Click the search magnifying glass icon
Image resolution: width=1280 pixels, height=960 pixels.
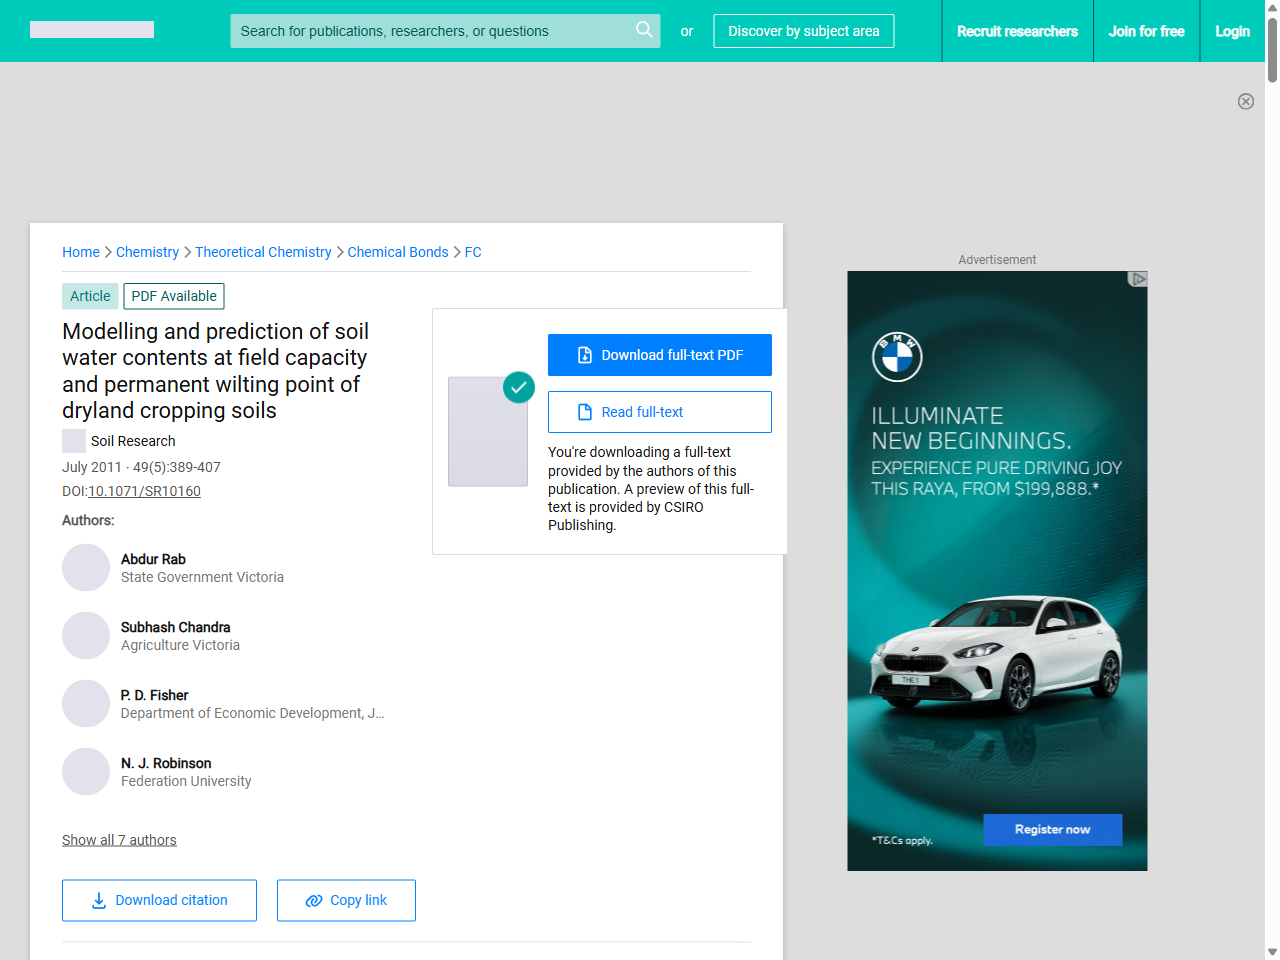[x=644, y=30]
